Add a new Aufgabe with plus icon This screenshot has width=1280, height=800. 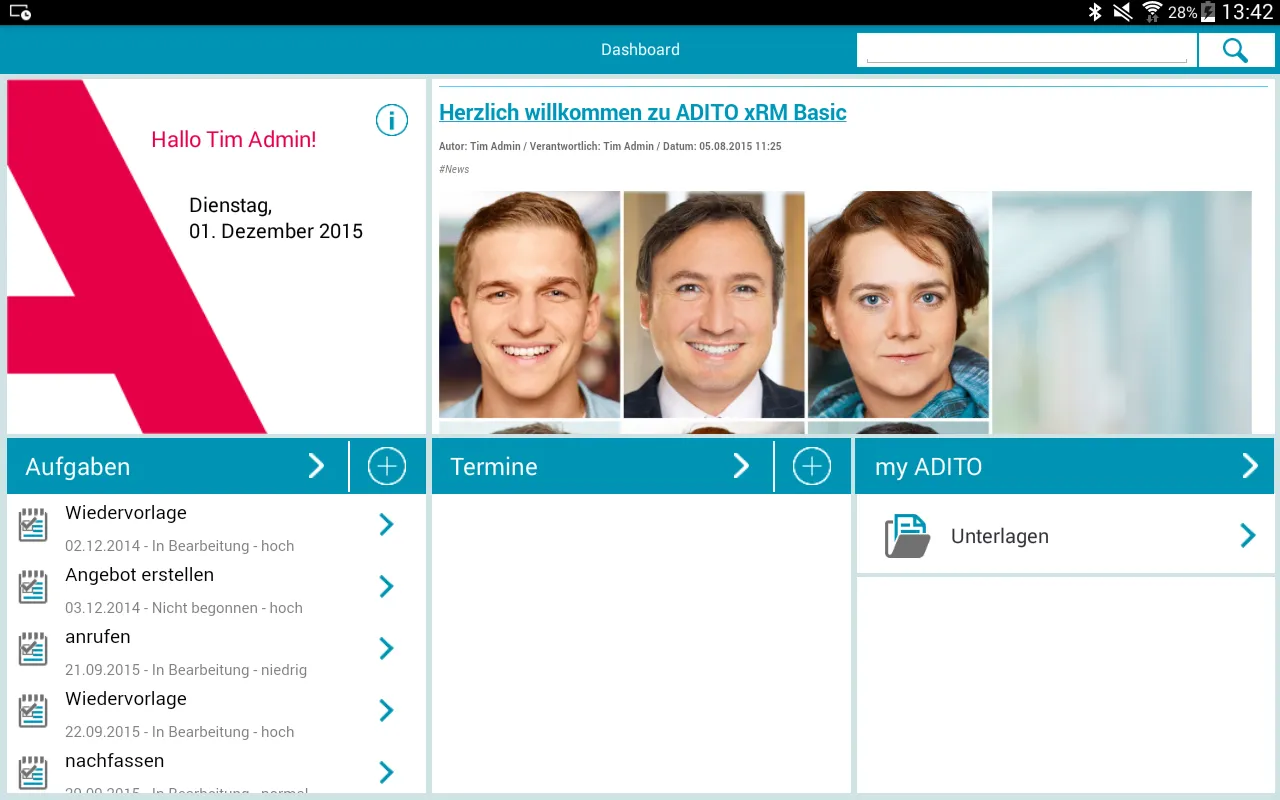pos(387,466)
